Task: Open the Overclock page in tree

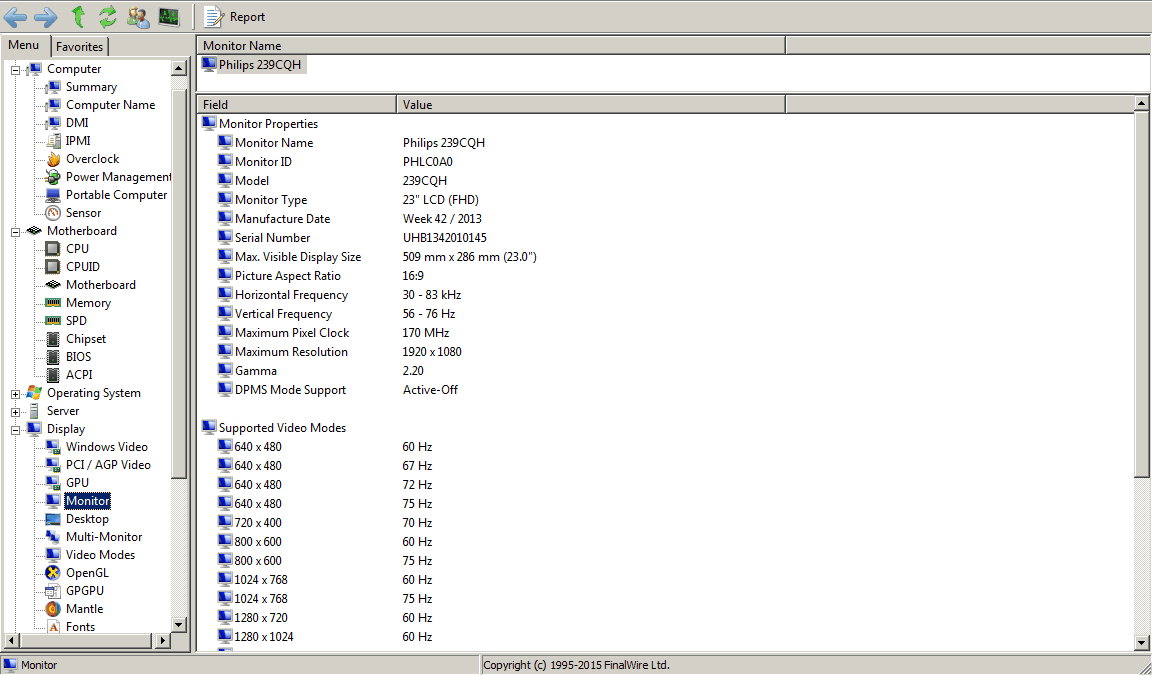Action: 92,159
